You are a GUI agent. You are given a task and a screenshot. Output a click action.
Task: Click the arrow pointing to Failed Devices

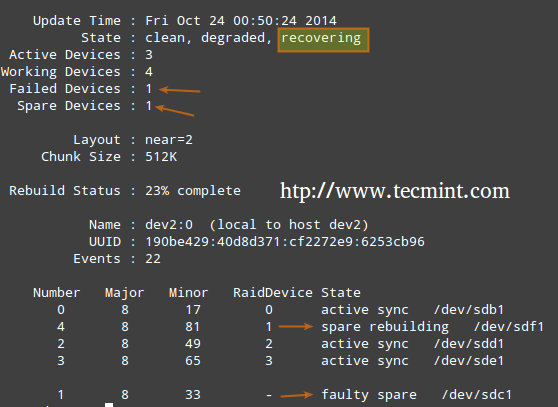pos(179,90)
